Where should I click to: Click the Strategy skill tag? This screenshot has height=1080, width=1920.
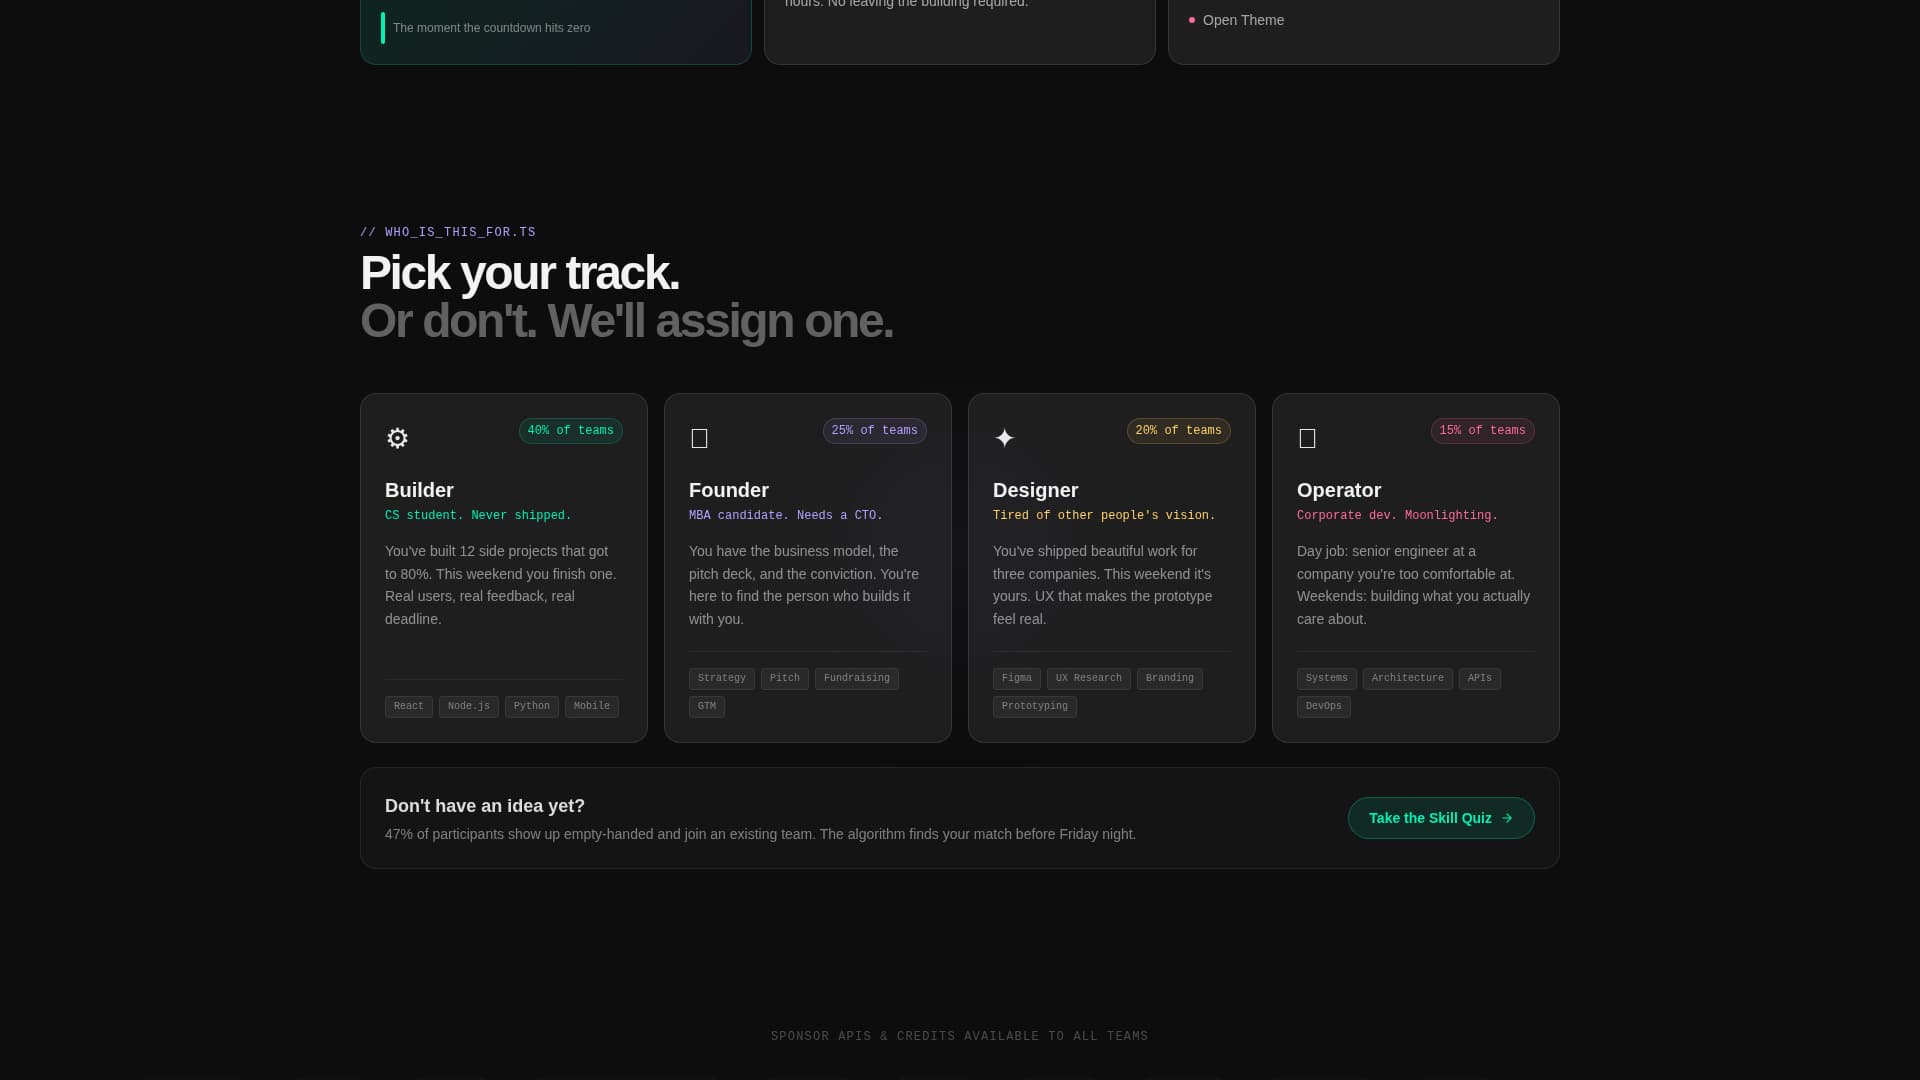coord(722,679)
